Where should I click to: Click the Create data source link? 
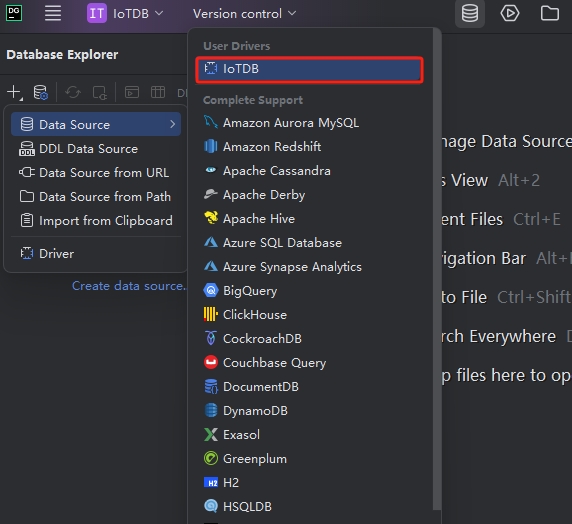click(x=129, y=286)
